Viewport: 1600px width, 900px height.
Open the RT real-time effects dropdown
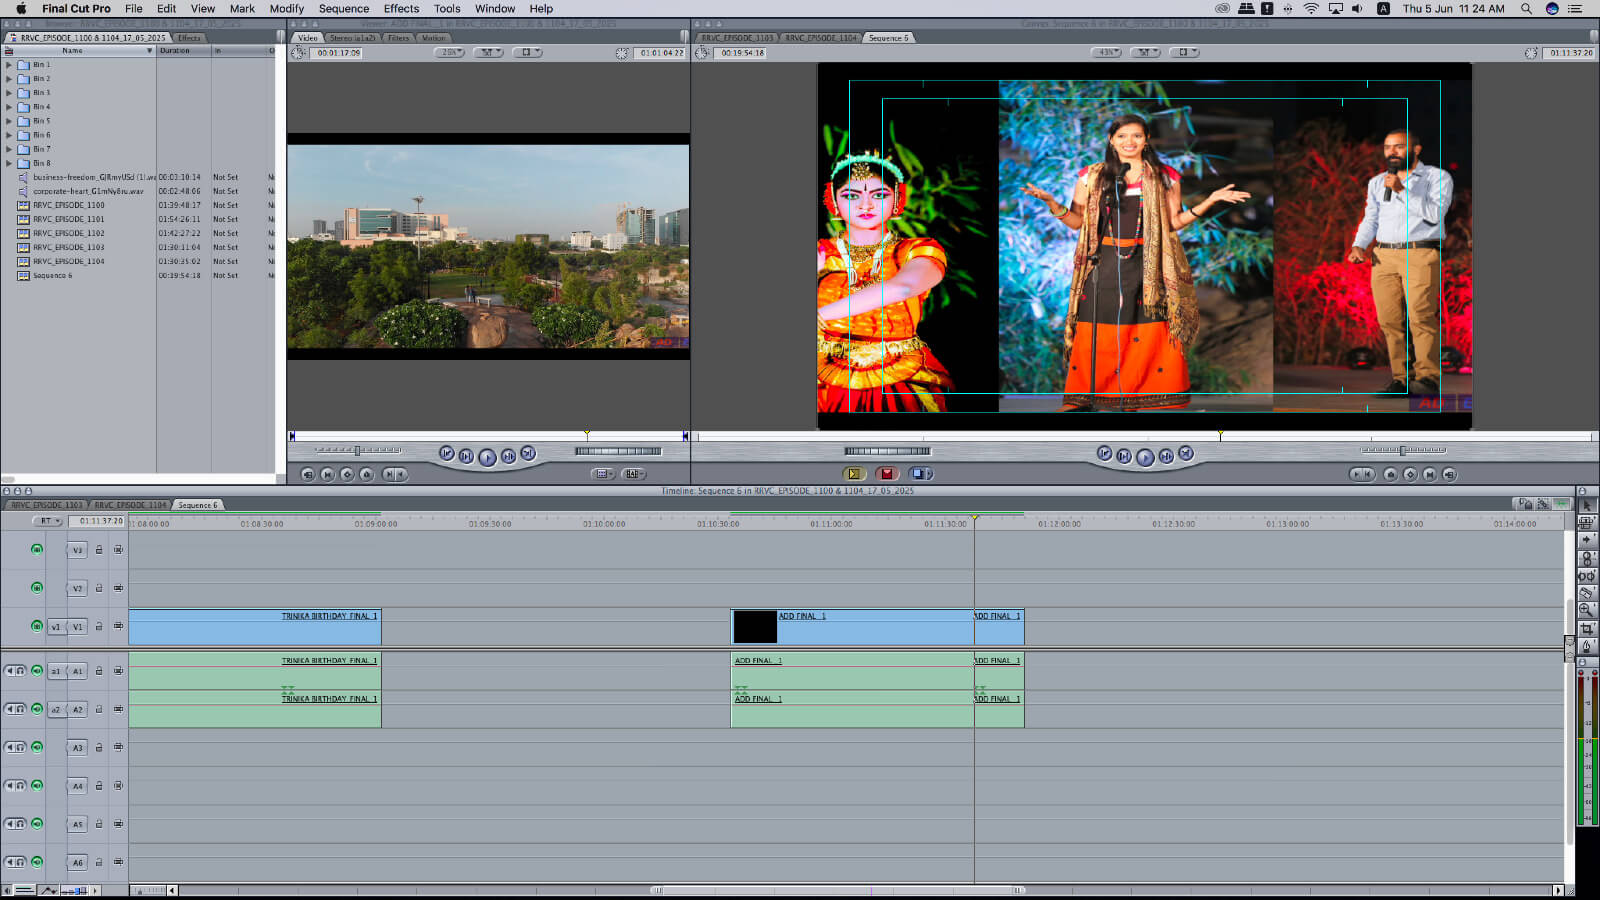pos(47,521)
